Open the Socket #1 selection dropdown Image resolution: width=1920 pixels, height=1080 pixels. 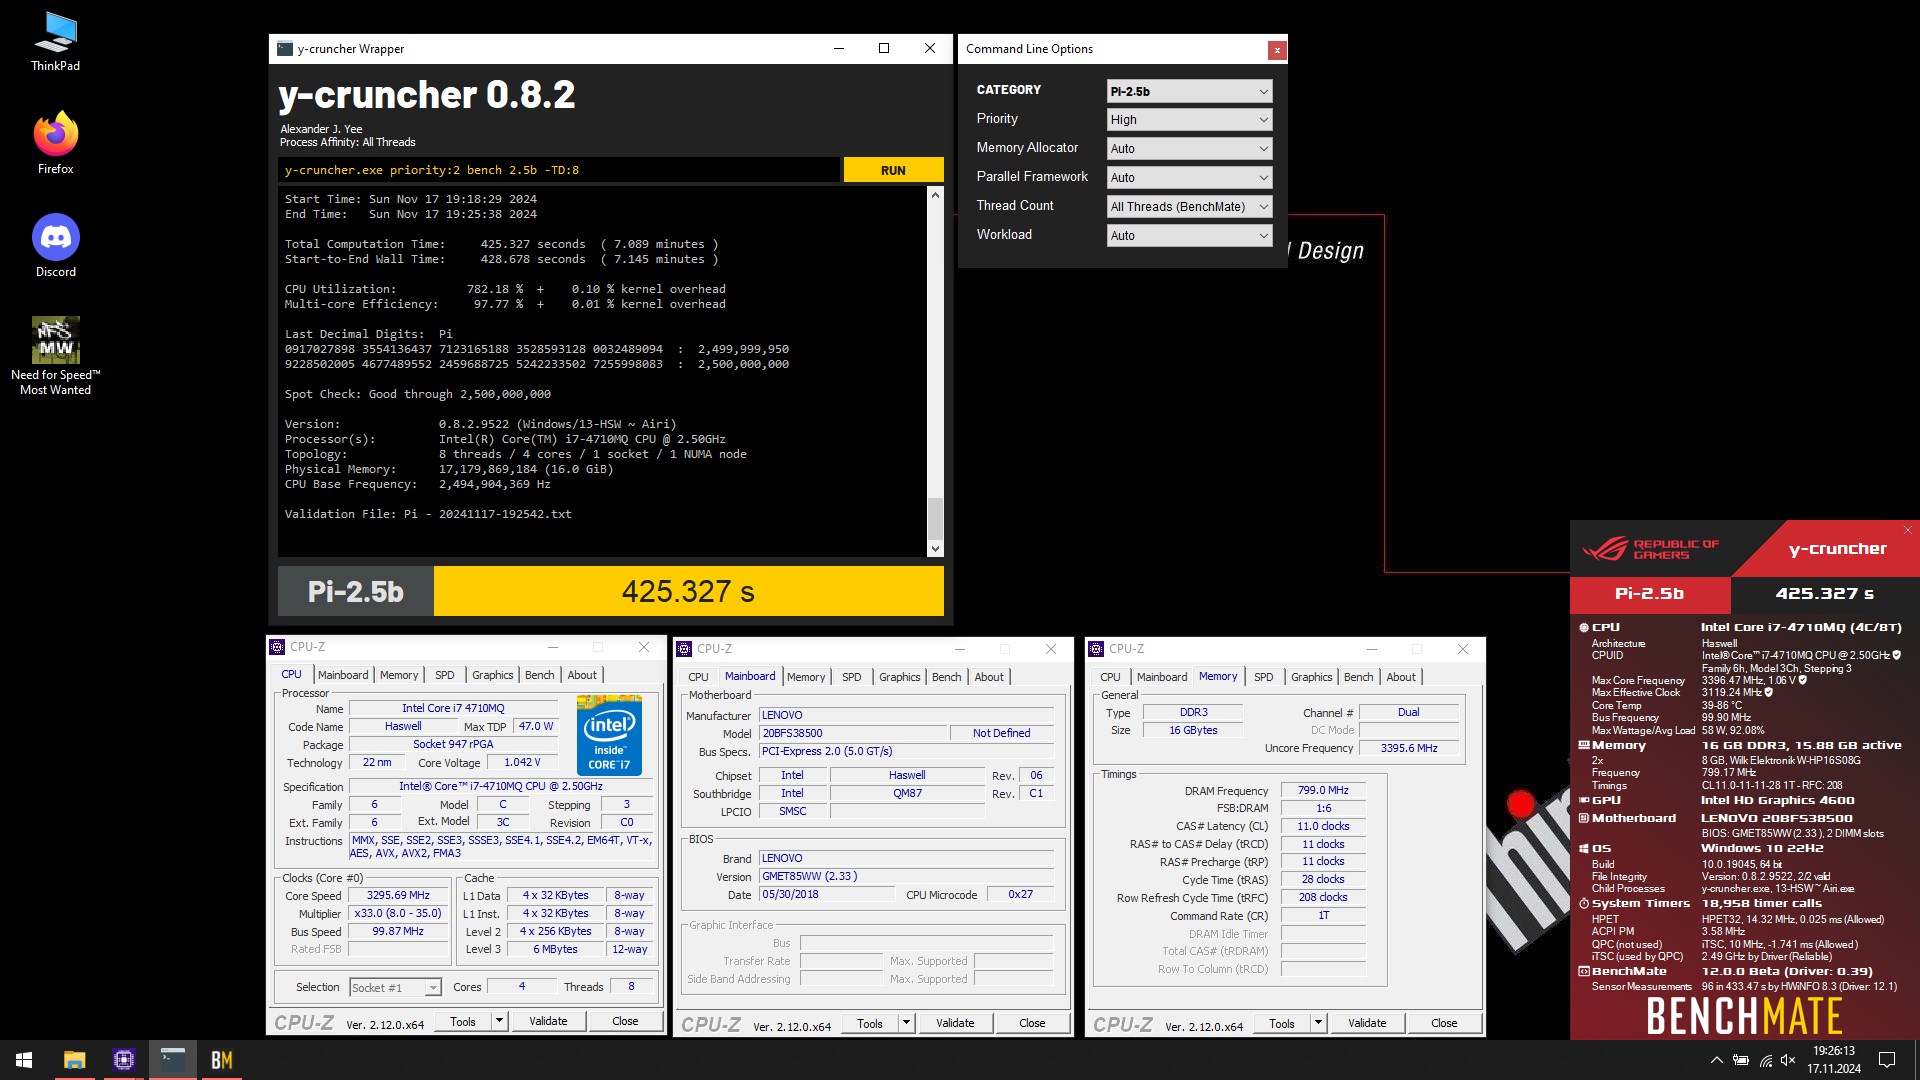pyautogui.click(x=395, y=987)
